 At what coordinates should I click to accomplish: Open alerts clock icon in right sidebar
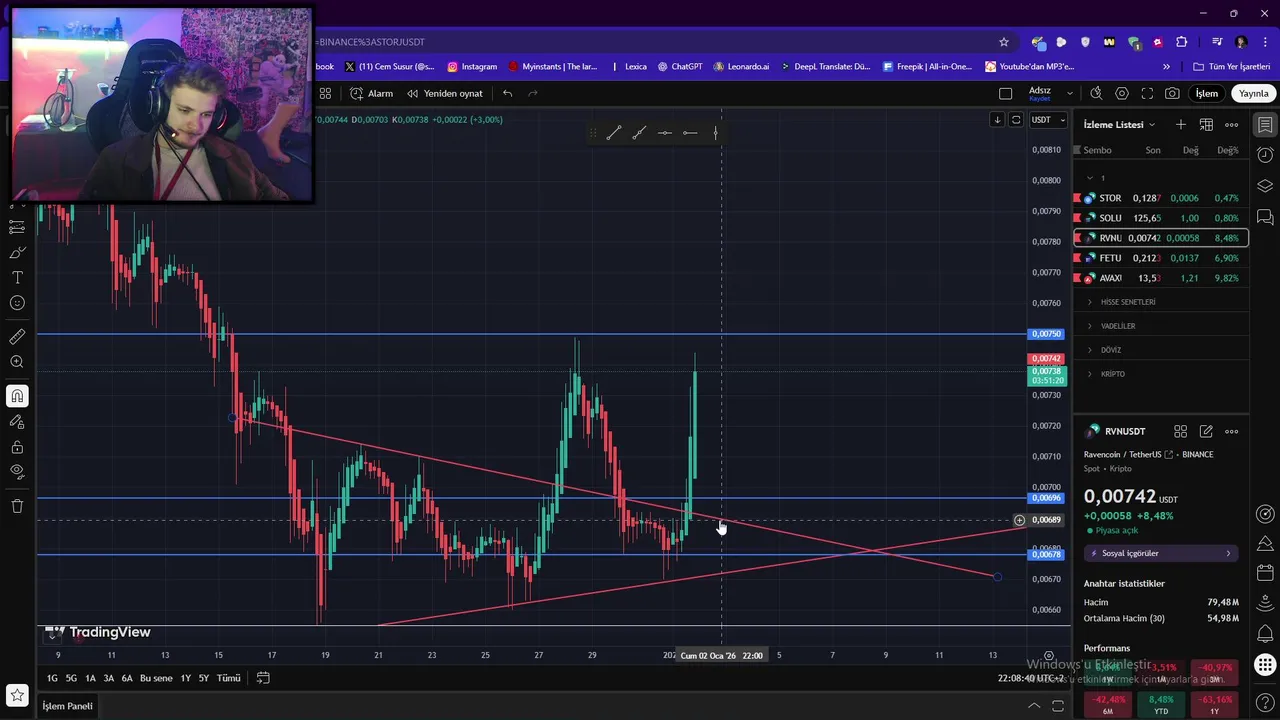pos(1265,155)
